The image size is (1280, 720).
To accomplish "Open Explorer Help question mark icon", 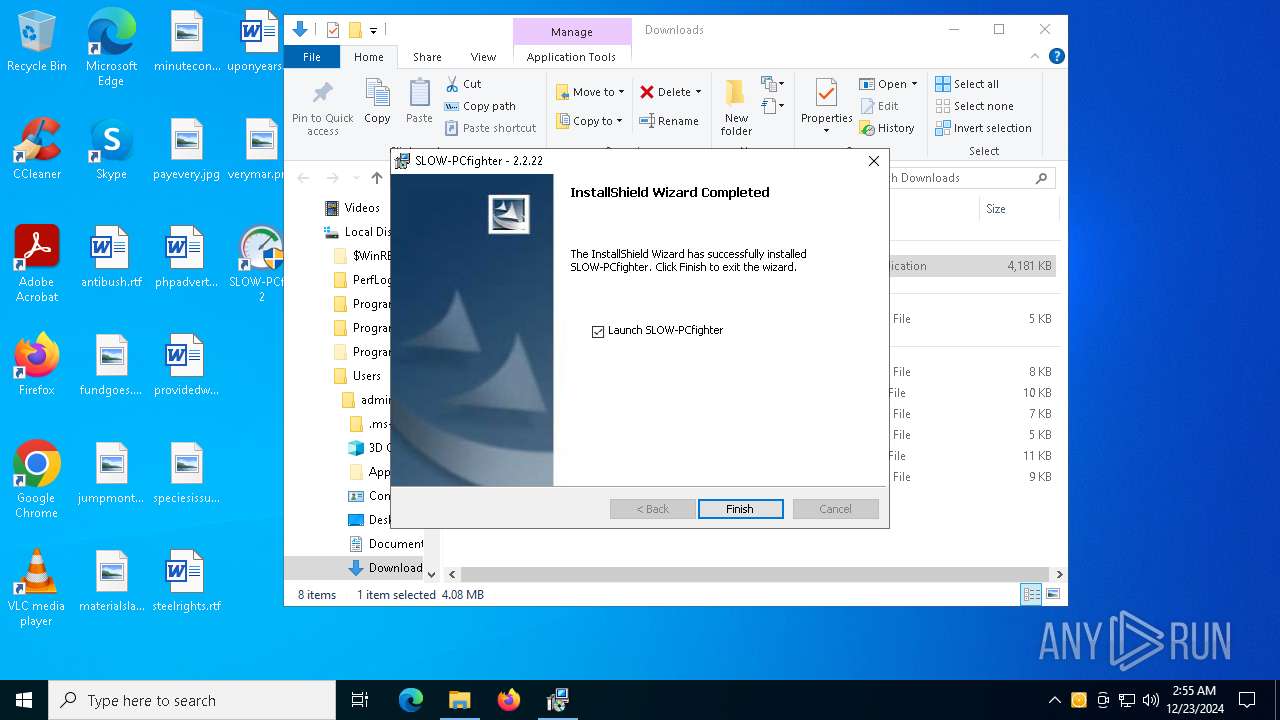I will point(1056,57).
